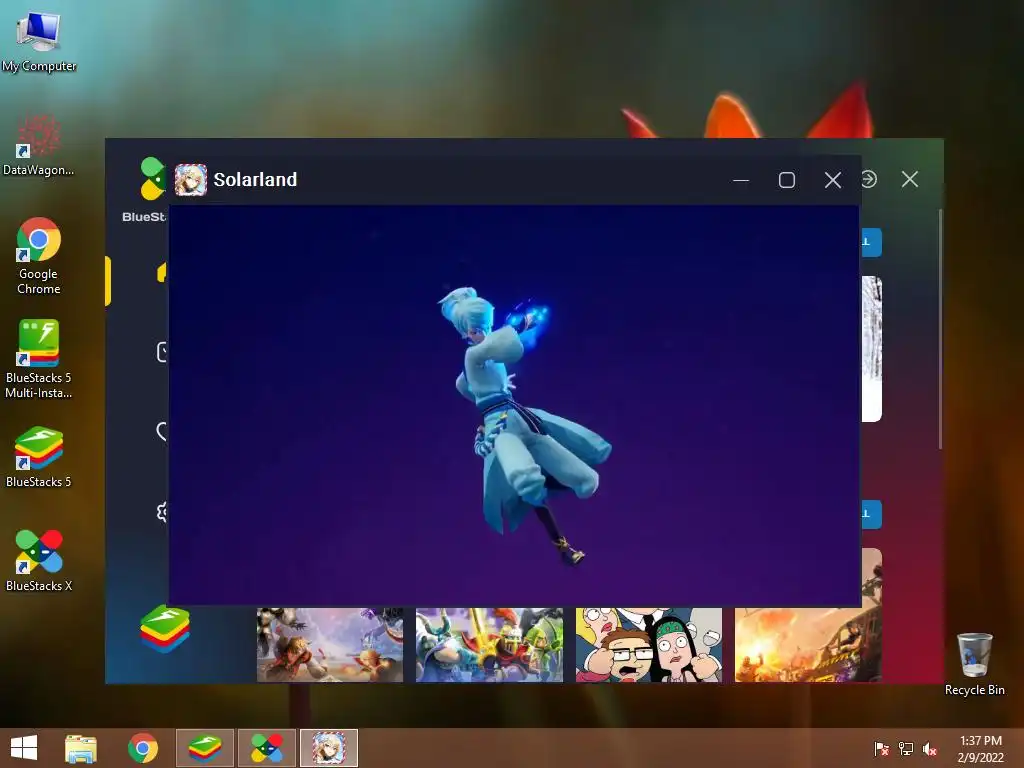Maximize the Solarland window
The image size is (1024, 768).
(x=787, y=180)
